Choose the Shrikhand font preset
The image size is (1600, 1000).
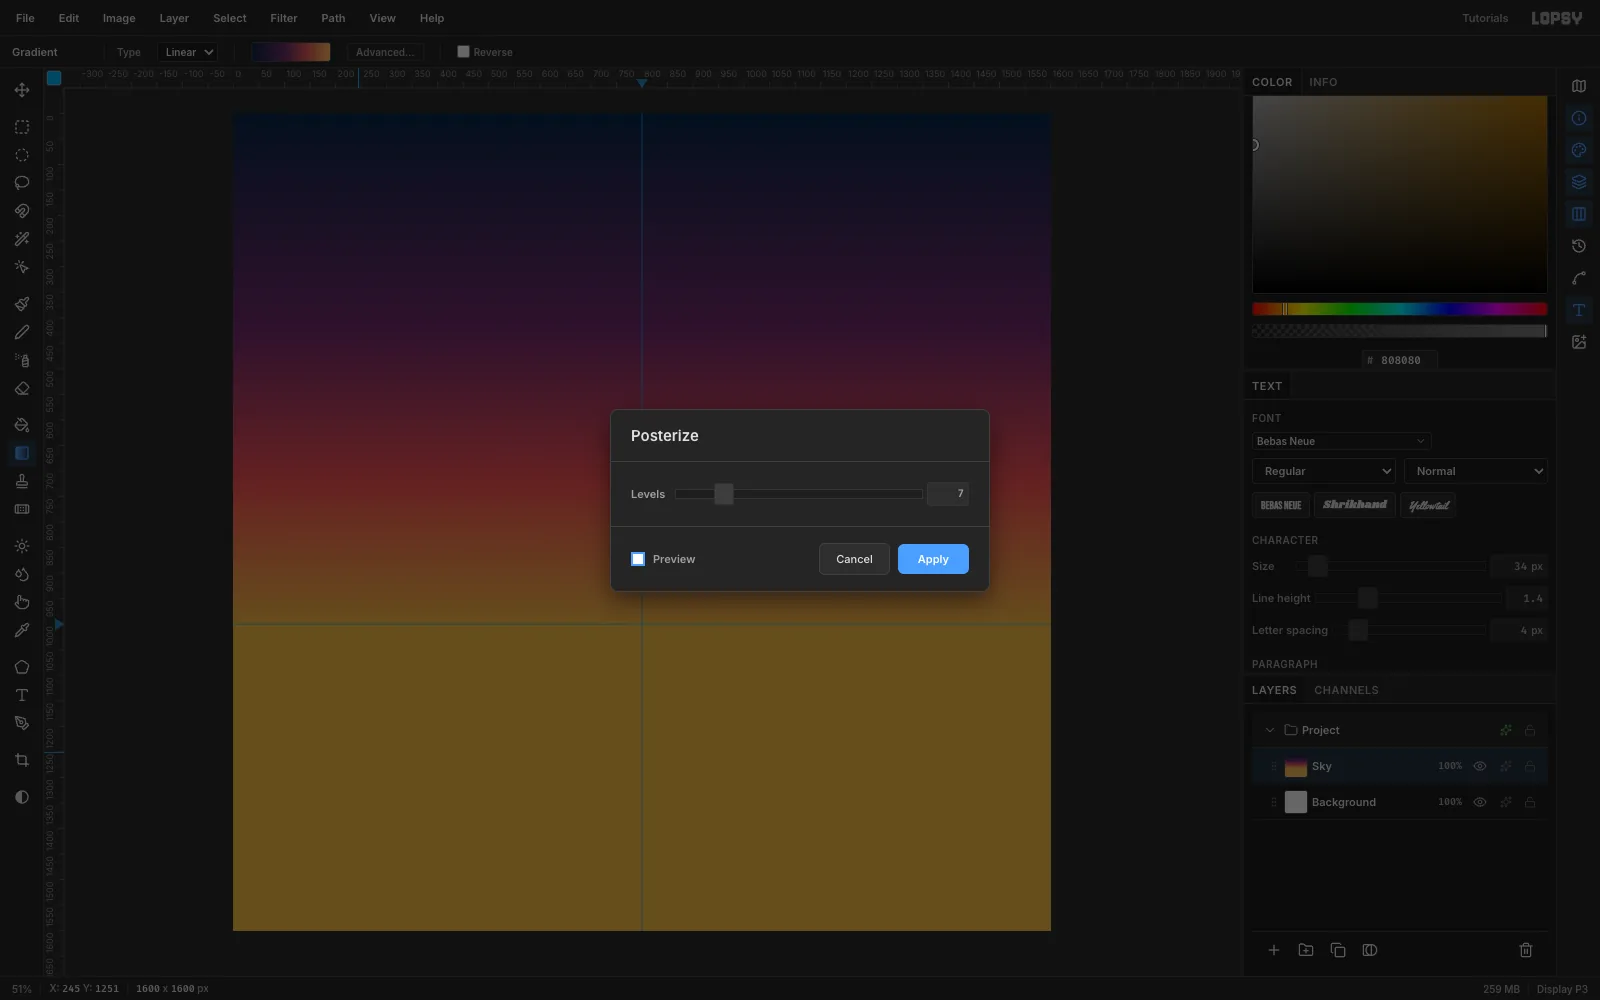click(1354, 505)
